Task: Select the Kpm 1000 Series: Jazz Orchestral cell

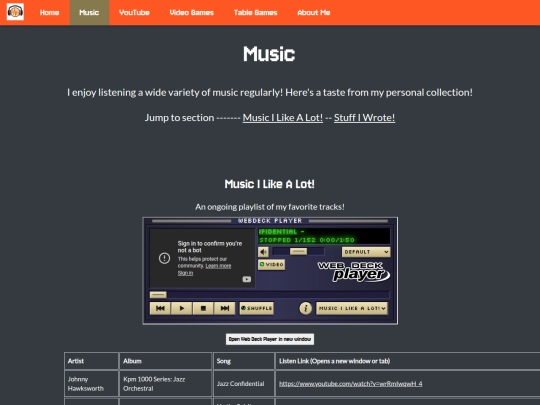Action: (165, 384)
